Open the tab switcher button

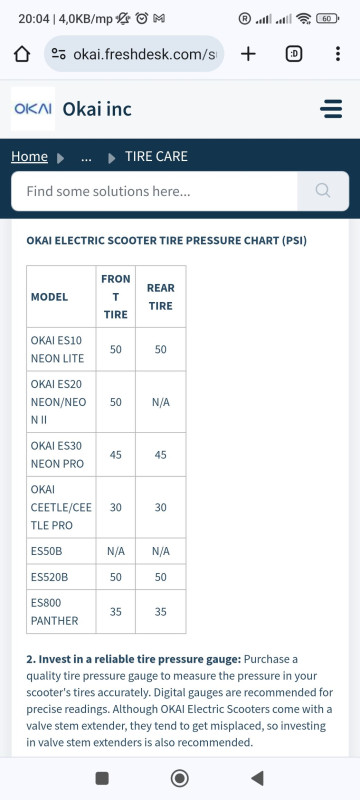(293, 54)
